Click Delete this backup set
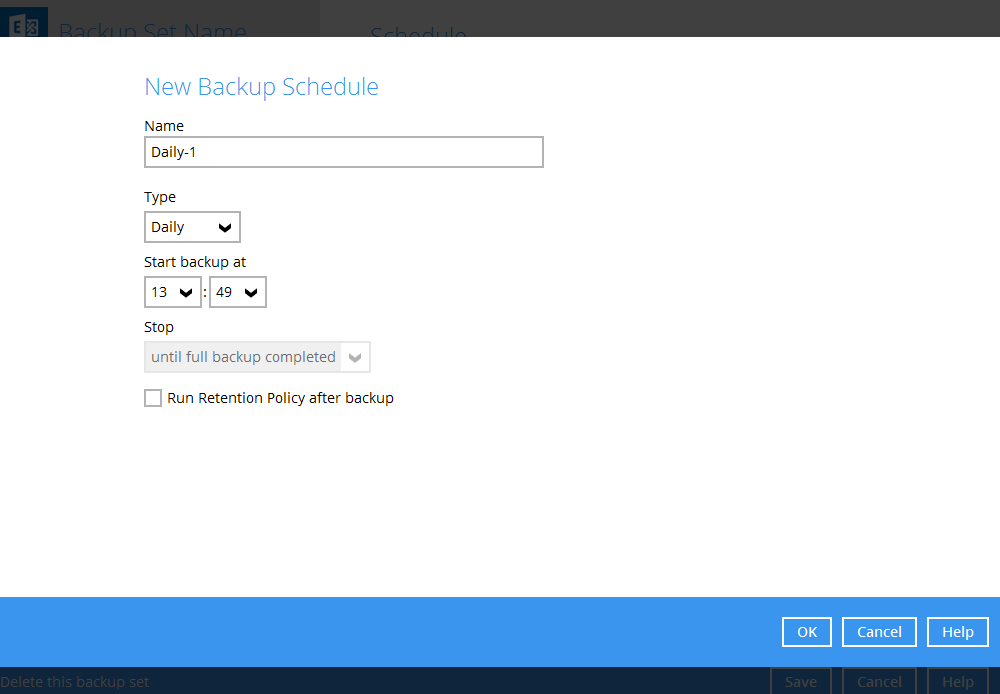 coord(75,682)
